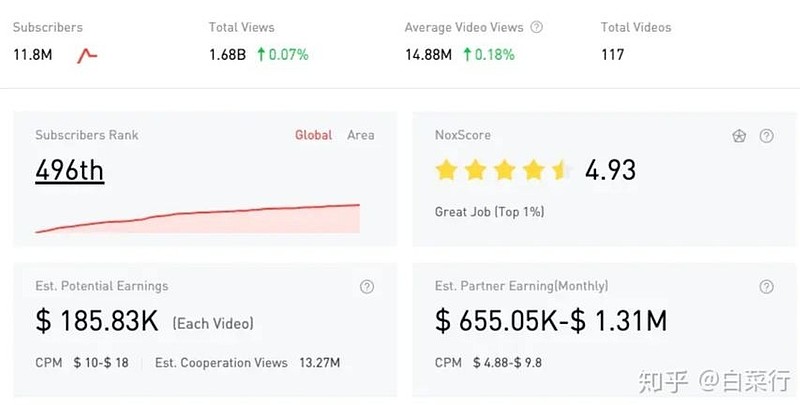Screen dimensions: 800x405
Task: Click the 11.8M subscribers value
Action: (32, 55)
